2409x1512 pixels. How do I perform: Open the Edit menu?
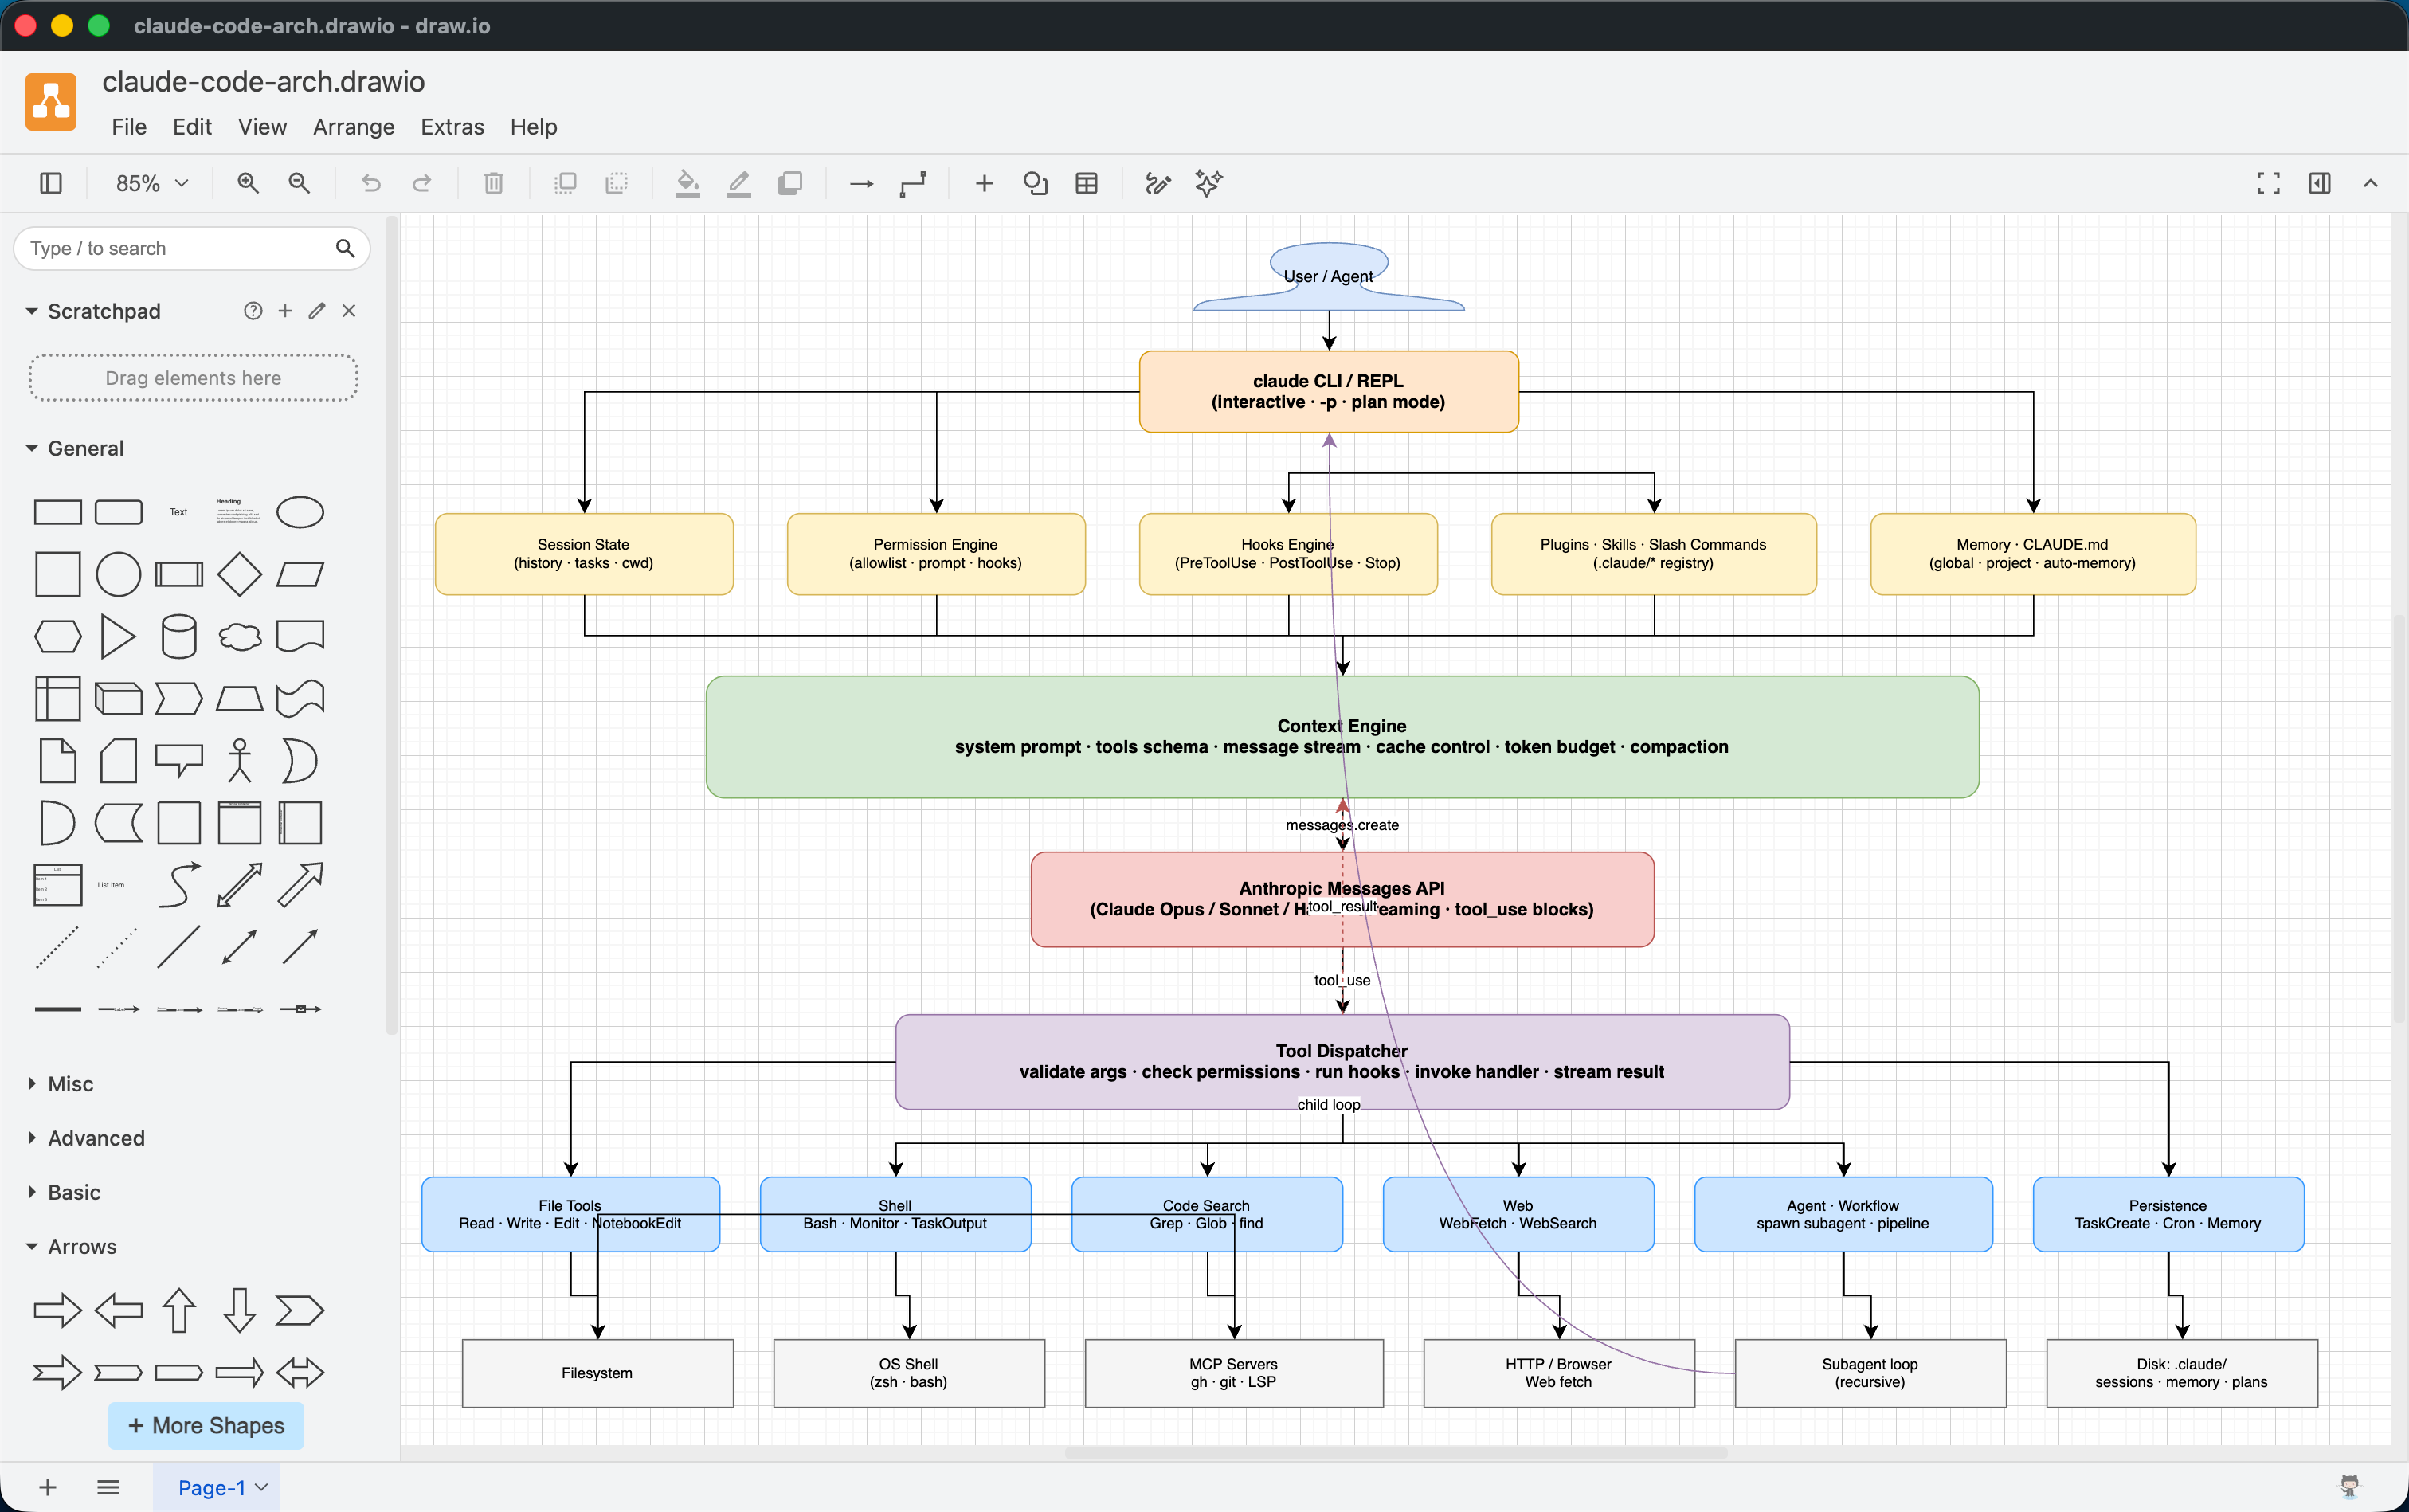pyautogui.click(x=192, y=127)
